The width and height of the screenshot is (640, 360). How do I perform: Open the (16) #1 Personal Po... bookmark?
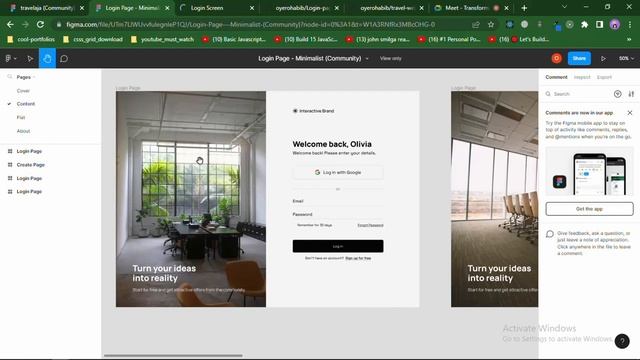(450, 40)
